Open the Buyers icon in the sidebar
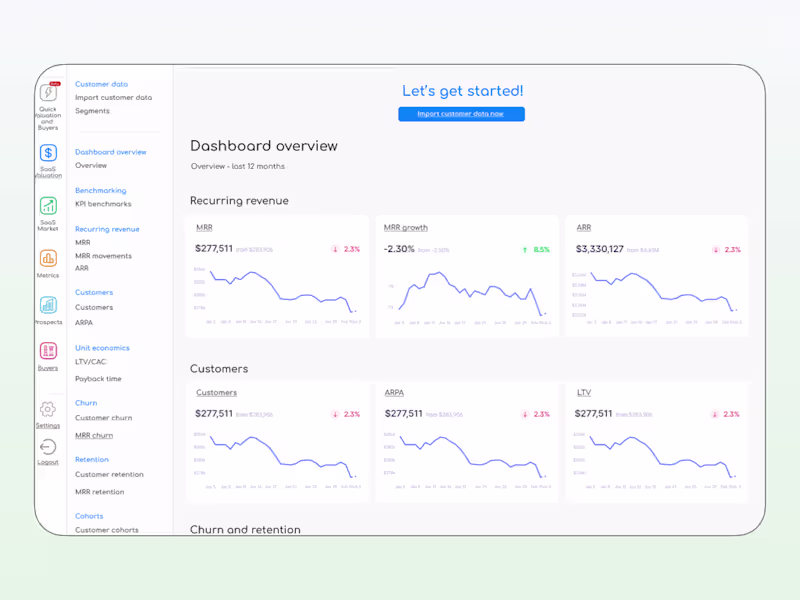800x600 pixels. [48, 352]
